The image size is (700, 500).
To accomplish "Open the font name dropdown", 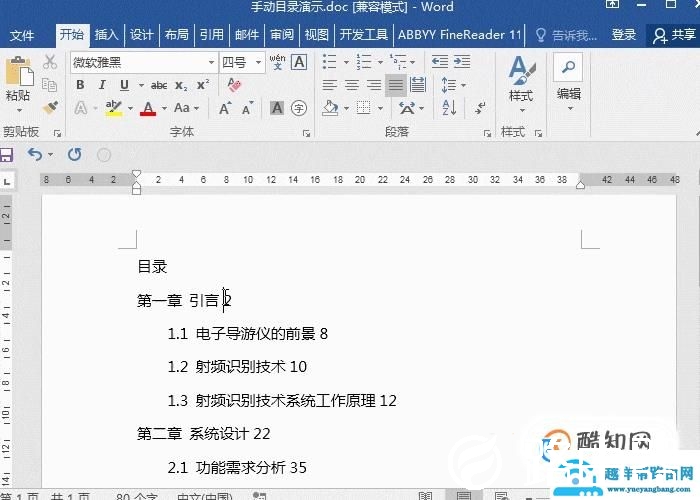I will point(212,62).
